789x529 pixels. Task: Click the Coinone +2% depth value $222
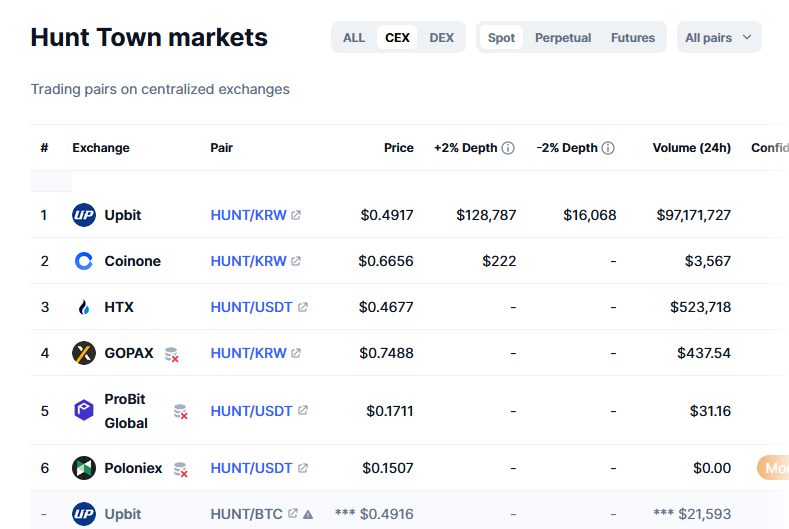(x=499, y=261)
